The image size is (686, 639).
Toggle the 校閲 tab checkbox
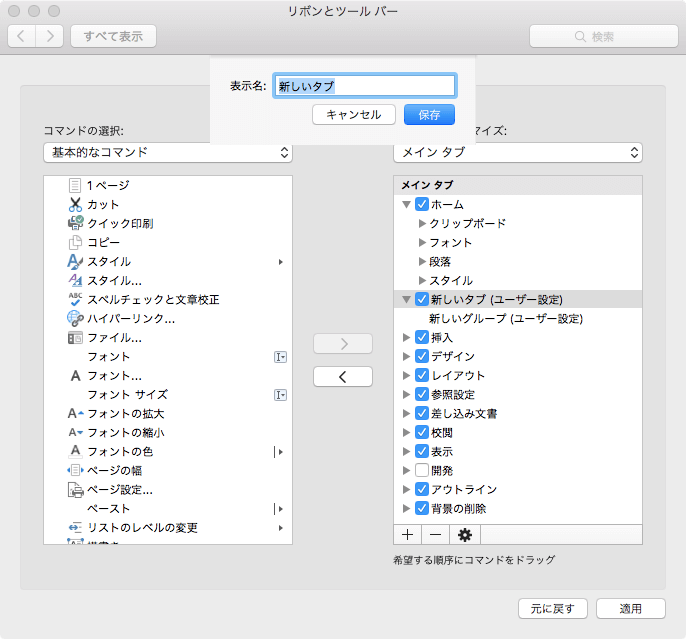click(422, 432)
